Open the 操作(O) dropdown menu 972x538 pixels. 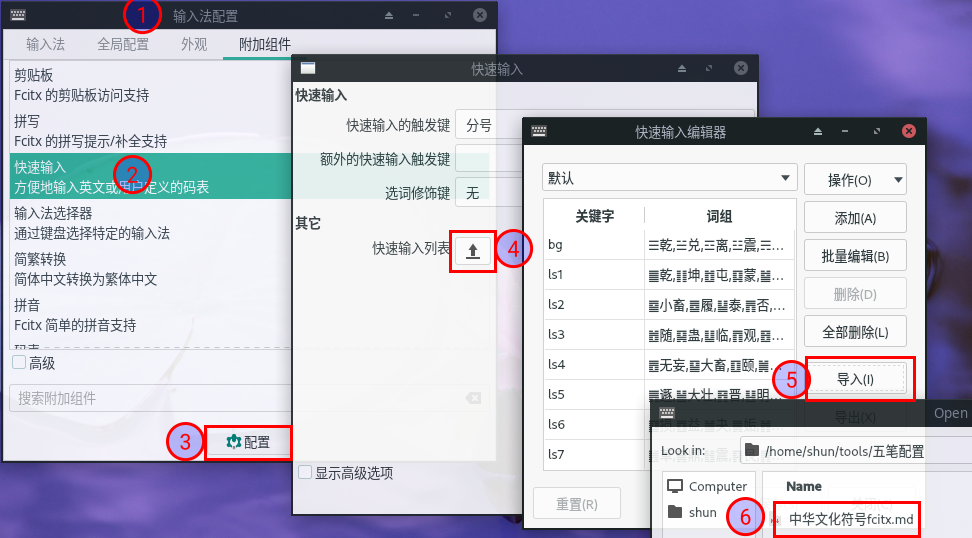(x=855, y=180)
